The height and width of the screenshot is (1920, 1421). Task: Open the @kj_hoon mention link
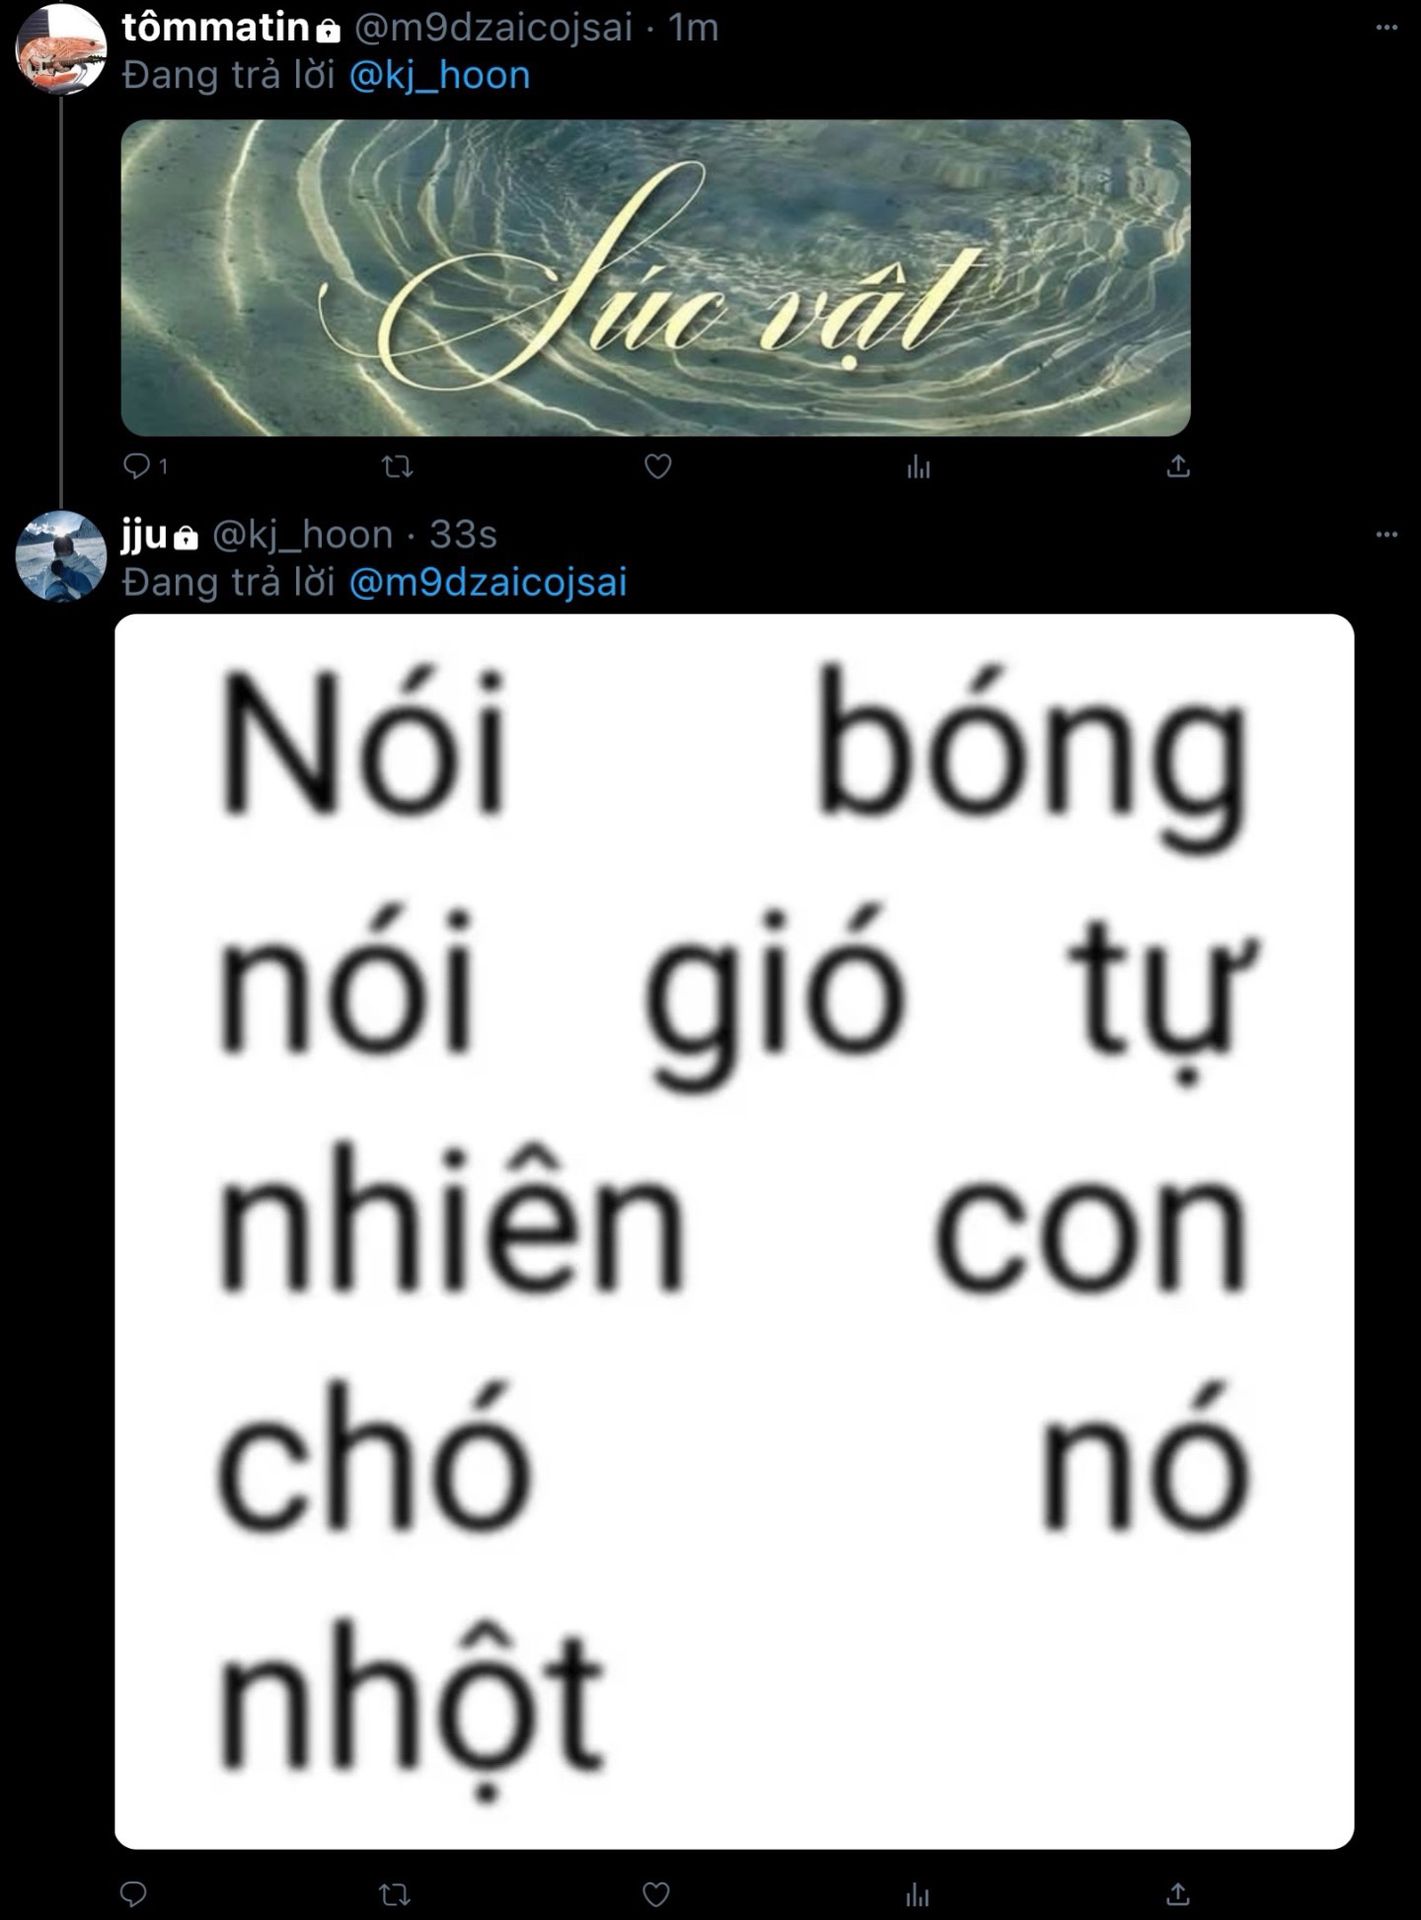pos(439,76)
